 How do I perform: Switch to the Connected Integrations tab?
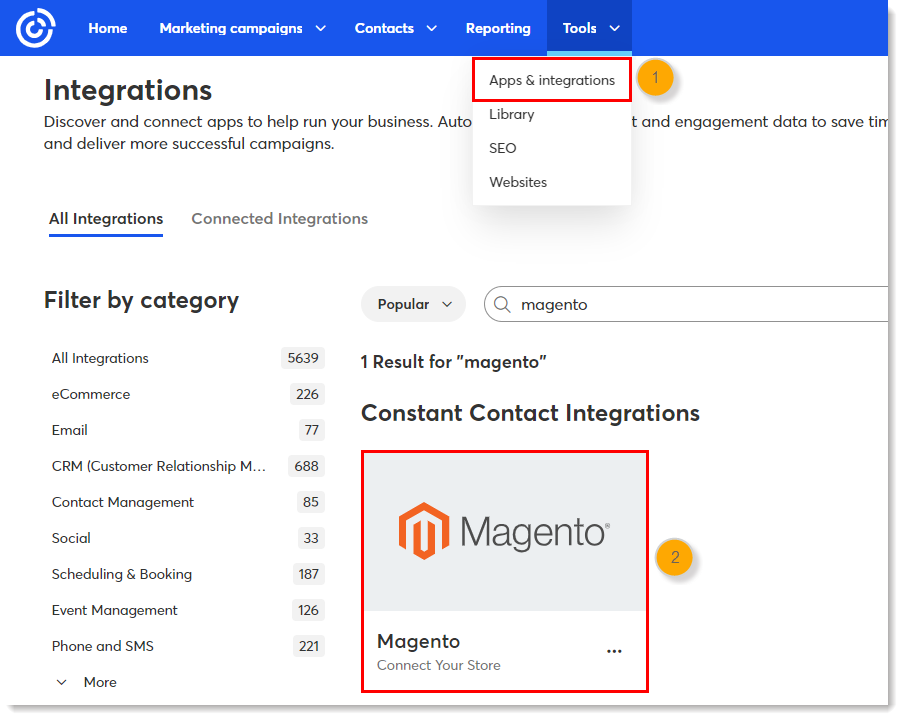(x=279, y=218)
